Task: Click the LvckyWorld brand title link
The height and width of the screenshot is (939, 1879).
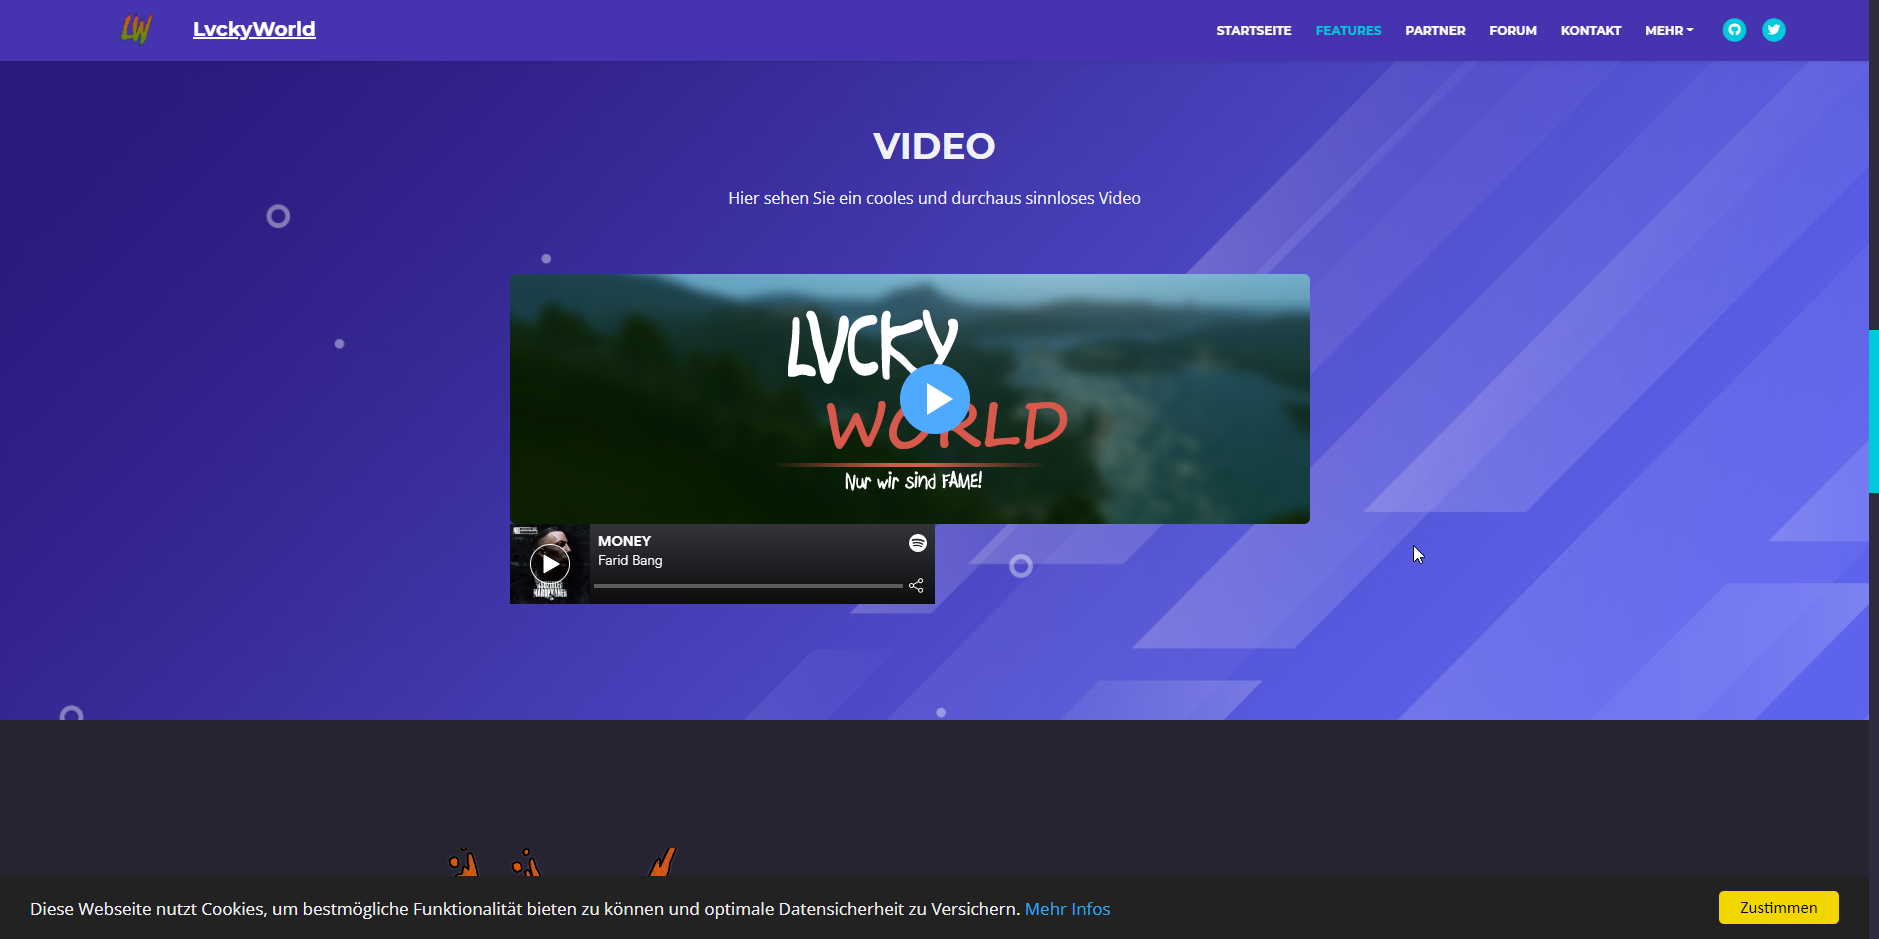Action: tap(254, 29)
